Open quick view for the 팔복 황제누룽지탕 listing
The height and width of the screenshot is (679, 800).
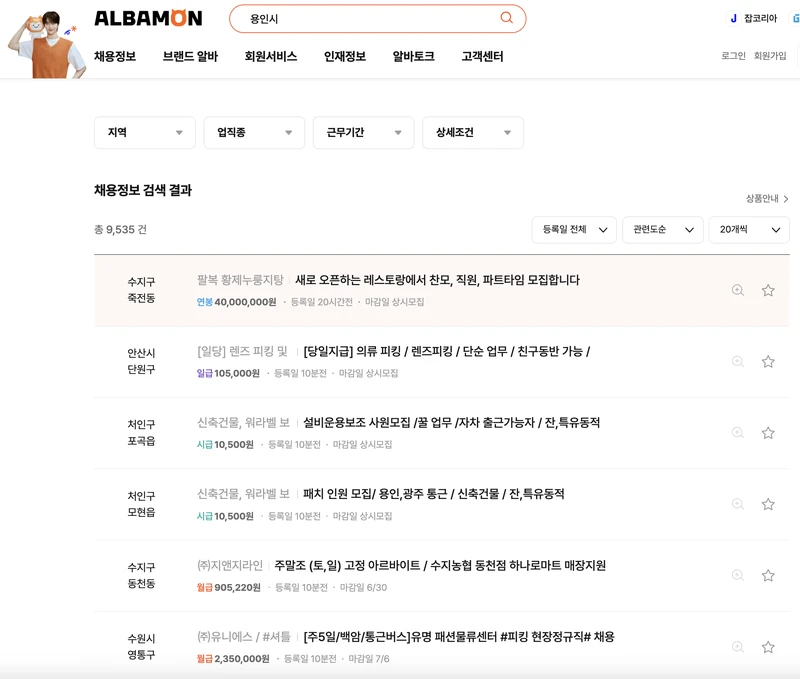point(737,290)
